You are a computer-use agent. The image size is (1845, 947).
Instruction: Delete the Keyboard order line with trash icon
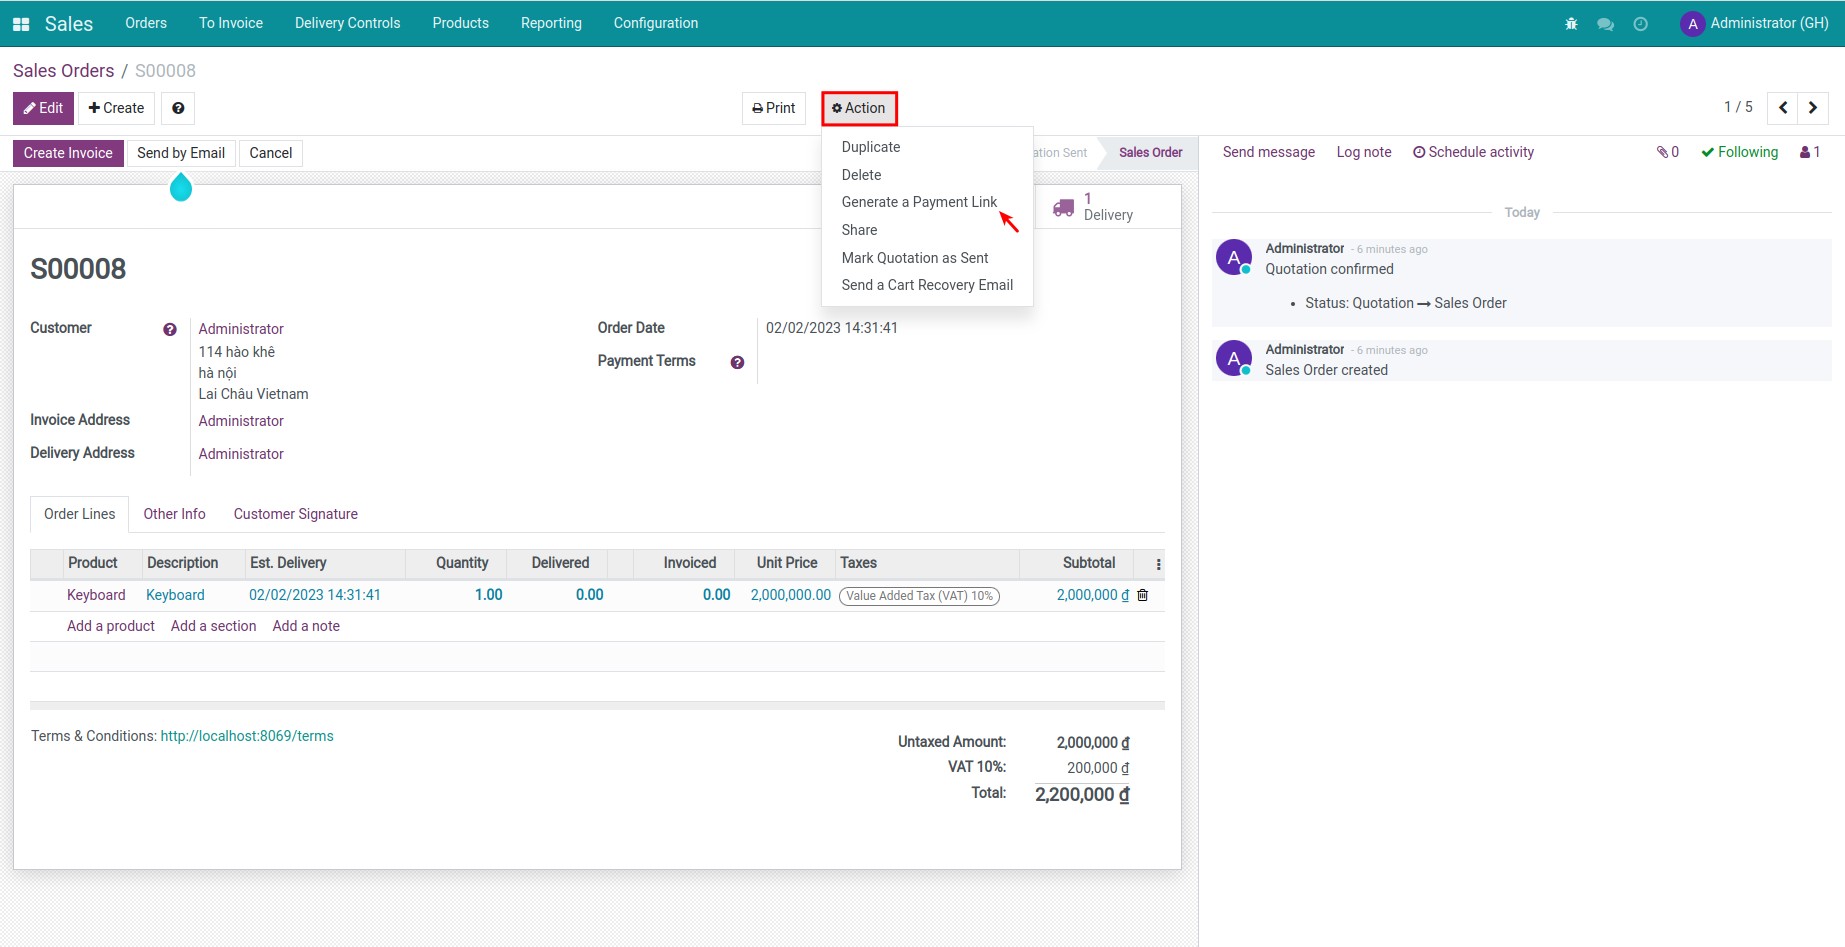click(1142, 595)
